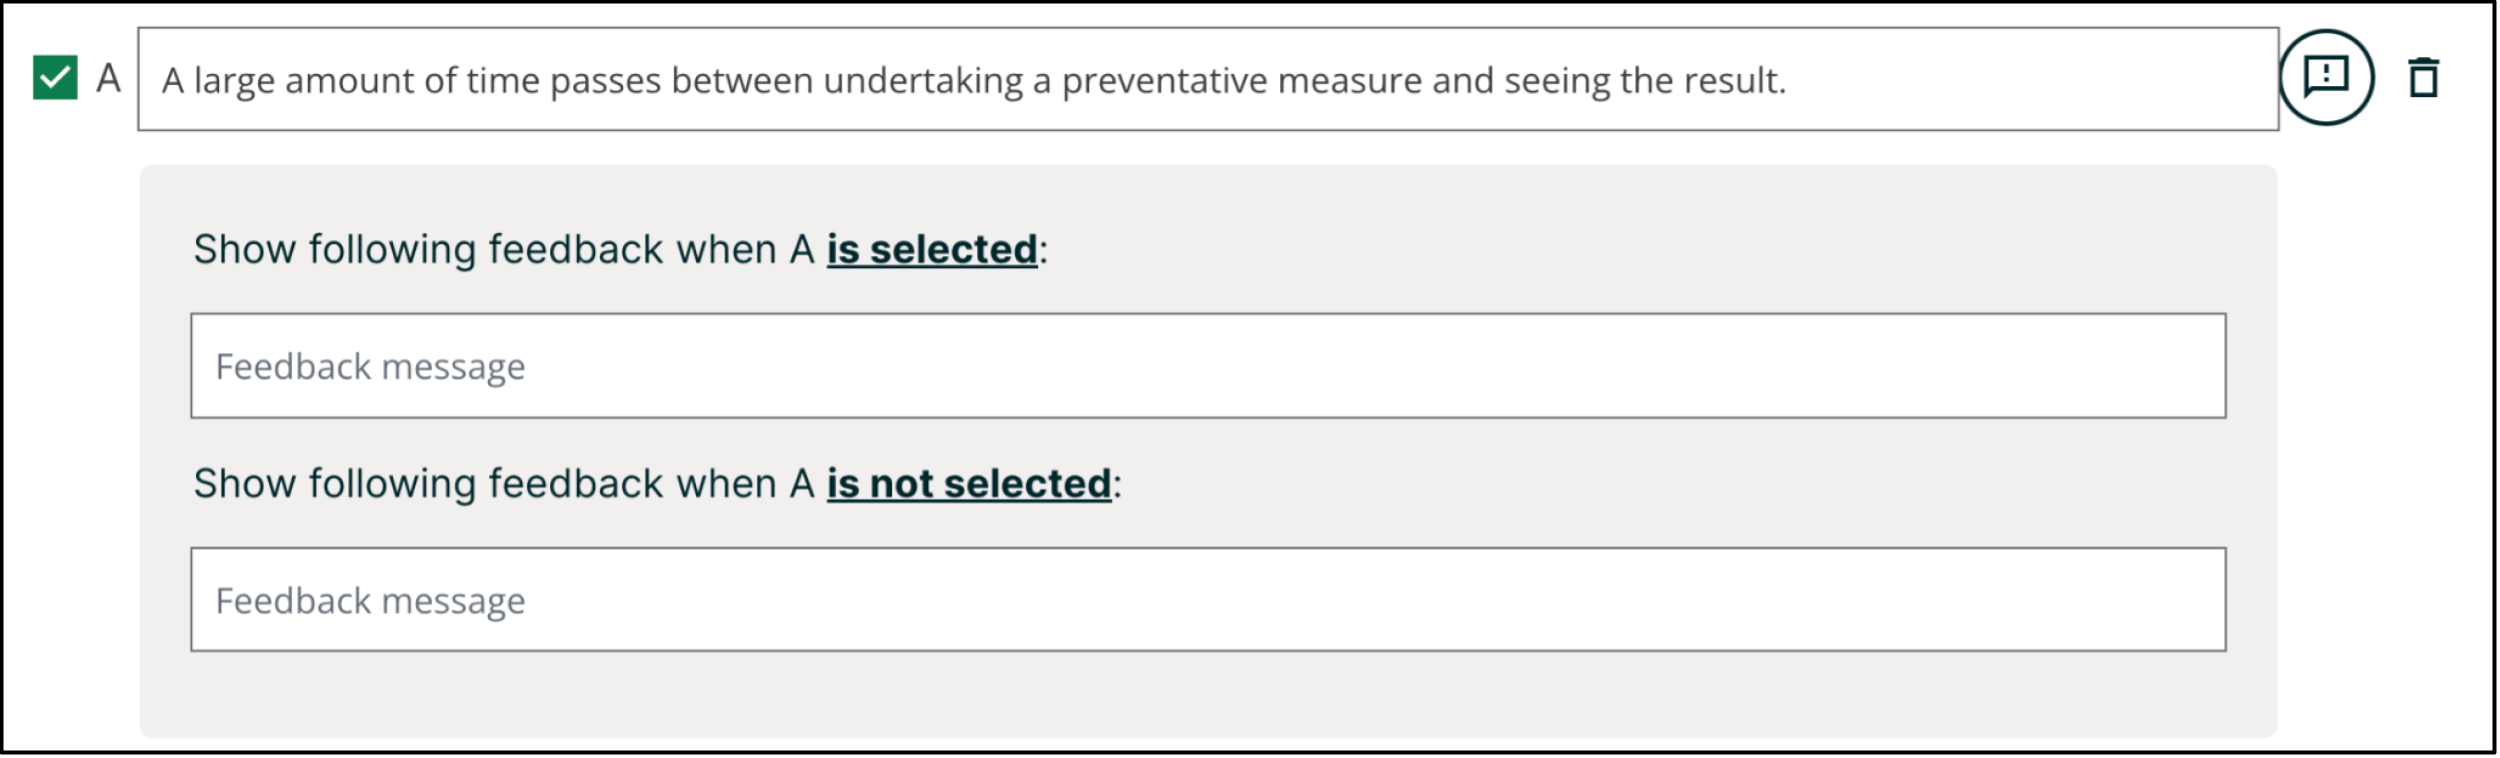Uncheck the green checkbox for option A

[x=55, y=78]
